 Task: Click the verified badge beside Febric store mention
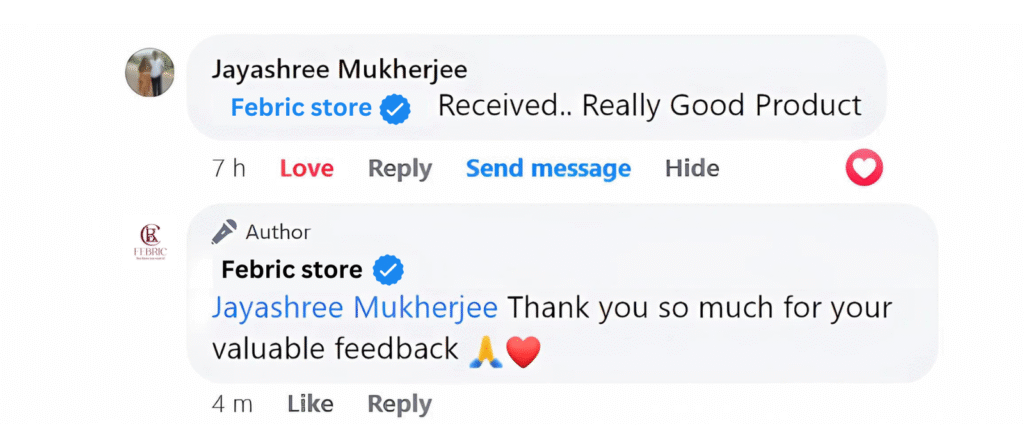(x=396, y=108)
